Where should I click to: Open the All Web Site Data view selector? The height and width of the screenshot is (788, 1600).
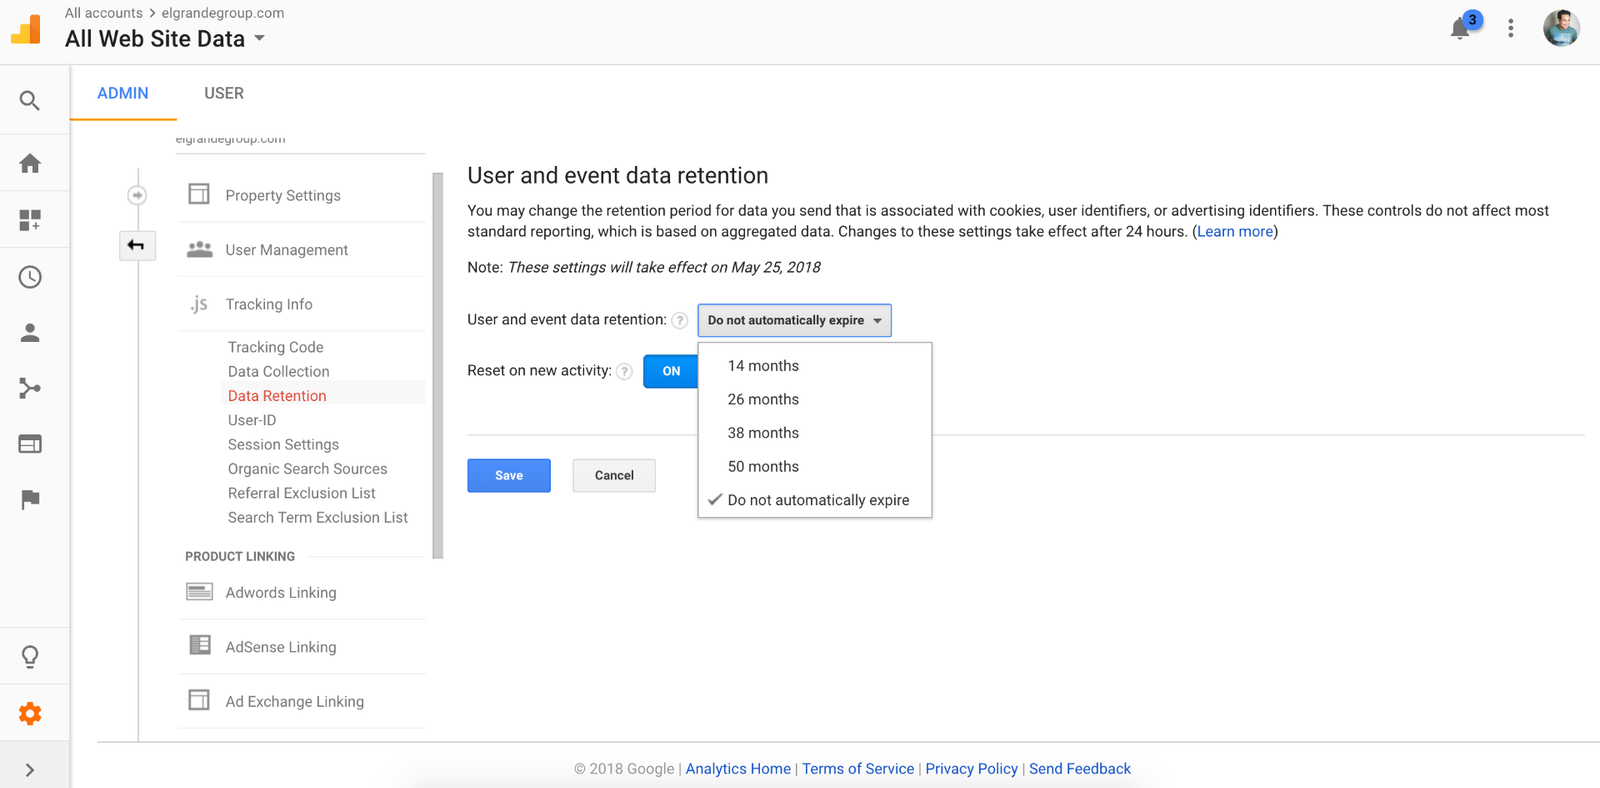click(x=165, y=39)
